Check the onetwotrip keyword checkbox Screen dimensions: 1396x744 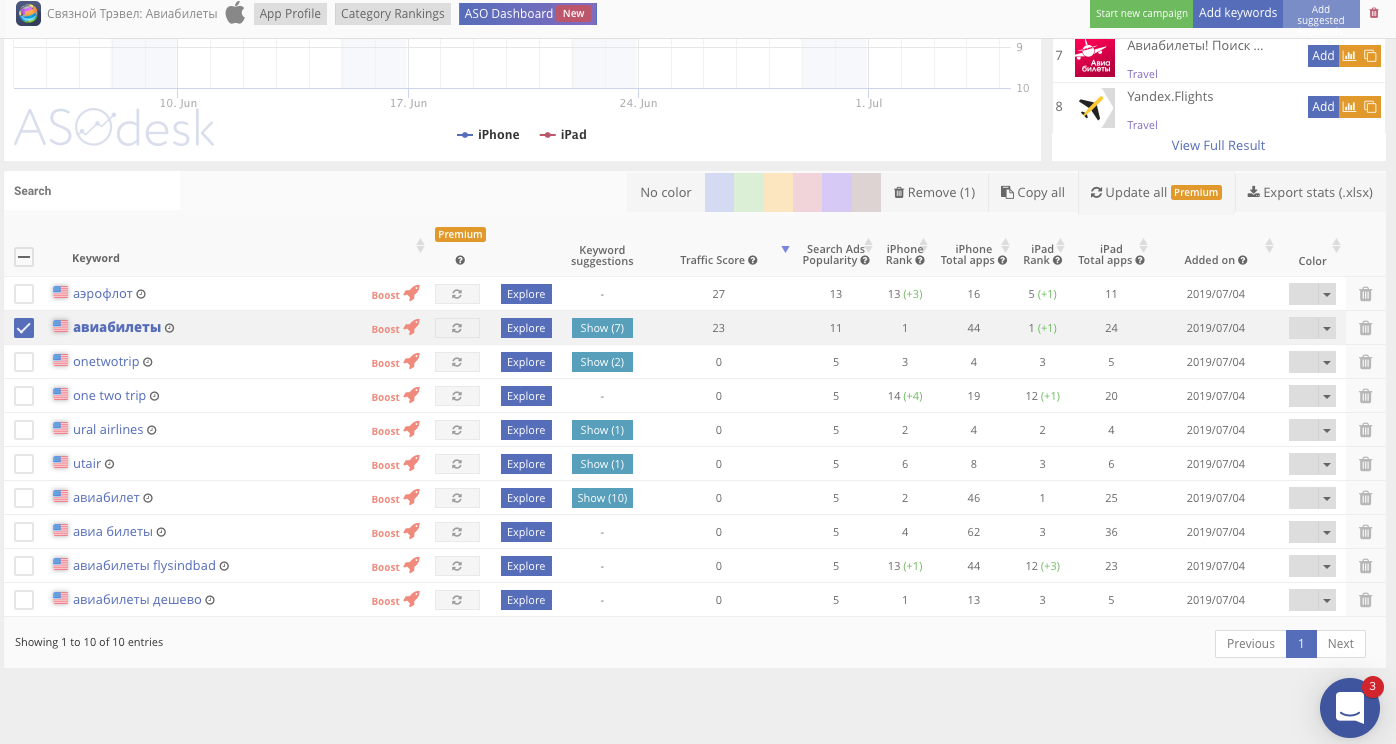coord(24,362)
